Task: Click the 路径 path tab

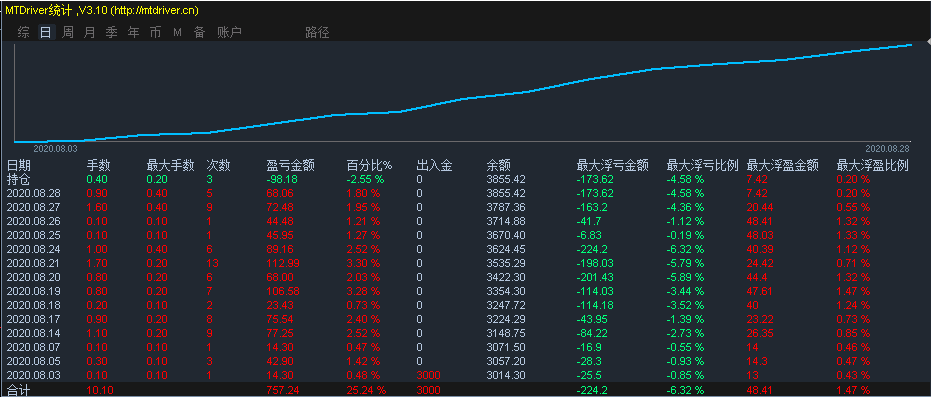Action: click(x=317, y=33)
